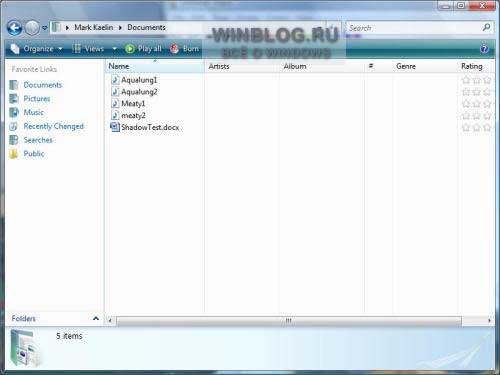This screenshot has height=375, width=500.
Task: Click the blue Help question mark icon
Action: [484, 49]
